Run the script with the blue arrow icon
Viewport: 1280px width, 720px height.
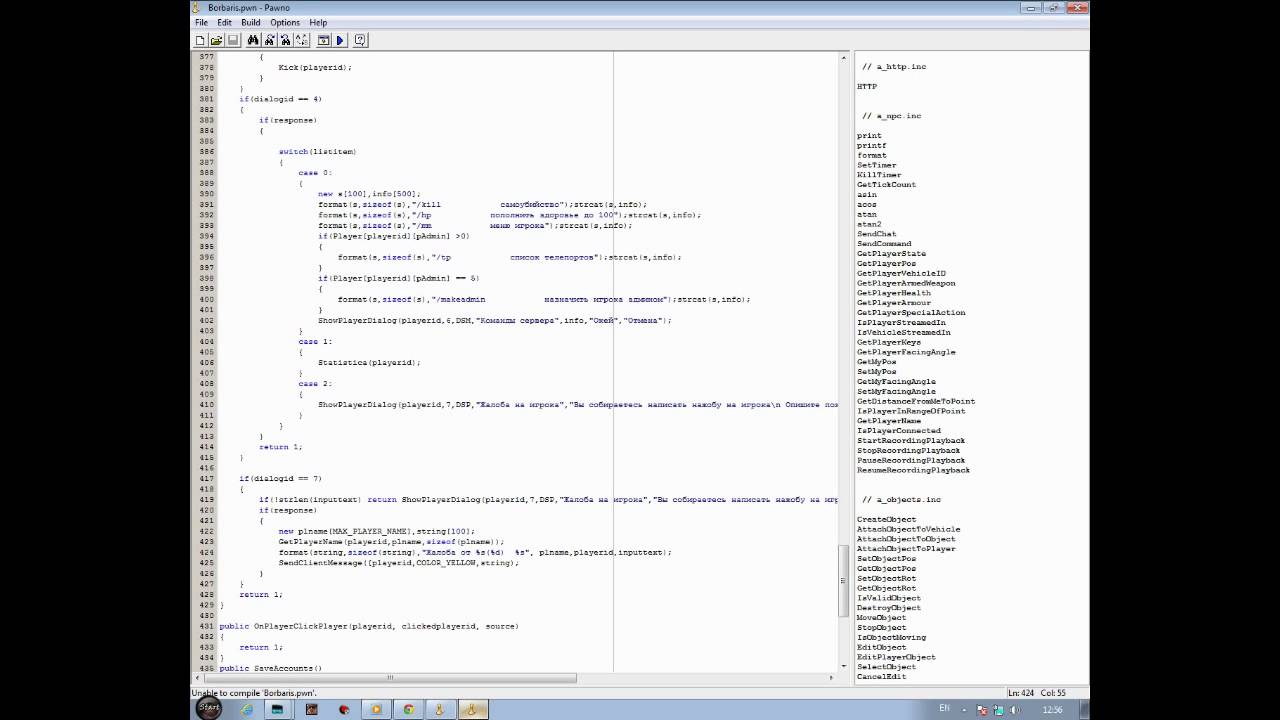tap(340, 40)
